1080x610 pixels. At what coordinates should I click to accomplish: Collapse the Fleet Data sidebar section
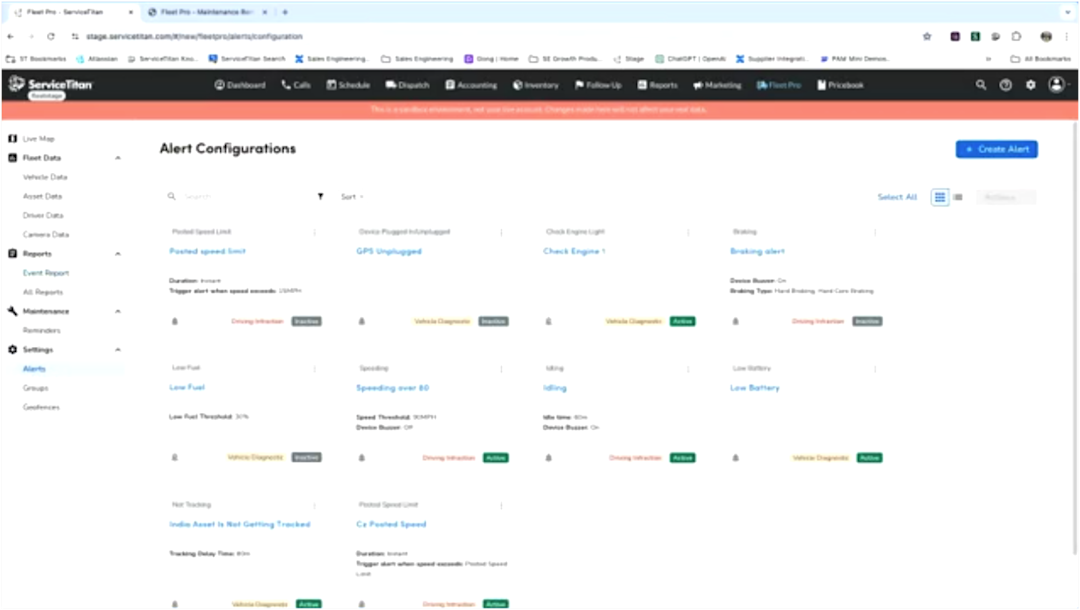tap(118, 158)
